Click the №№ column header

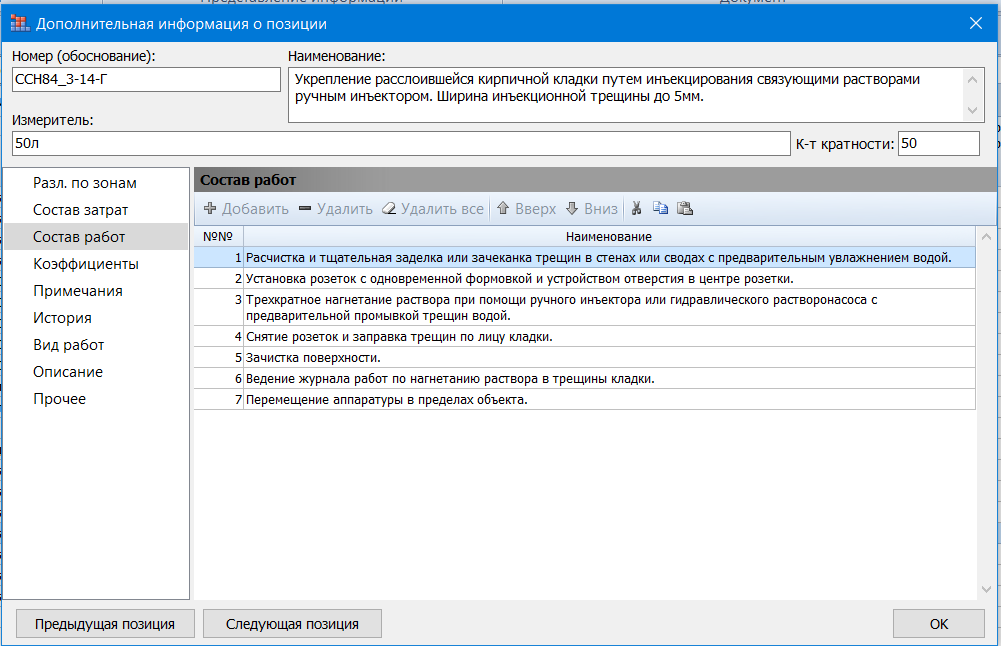[x=218, y=237]
